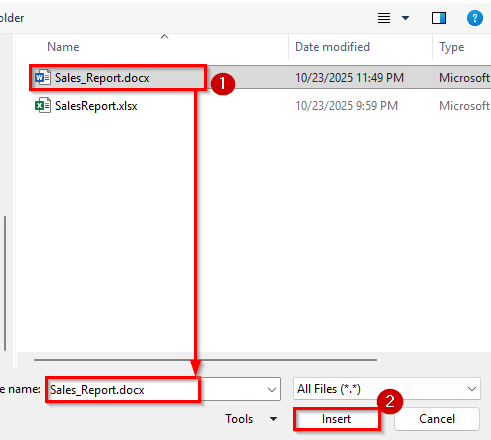Toggle the preview pane icon
Viewport: 491px width, 440px height.
click(x=439, y=18)
